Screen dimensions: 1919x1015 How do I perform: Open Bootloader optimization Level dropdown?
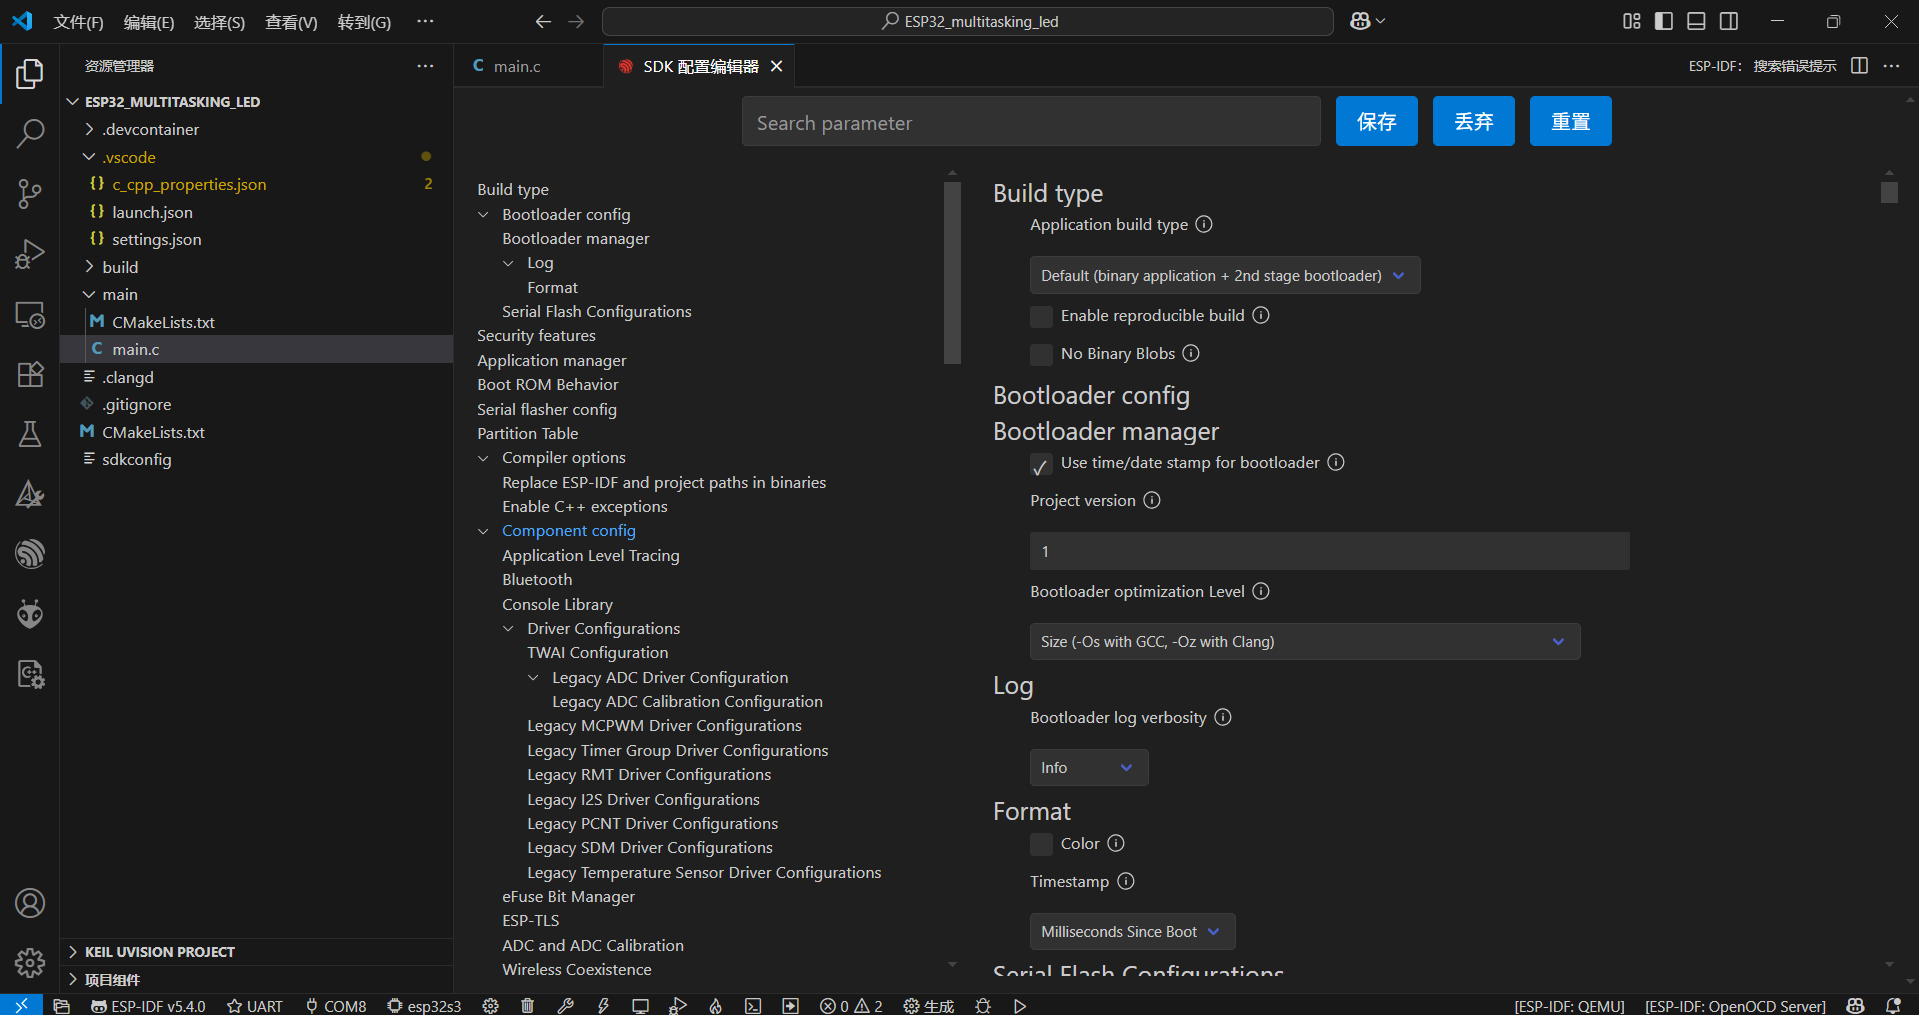pos(1305,642)
